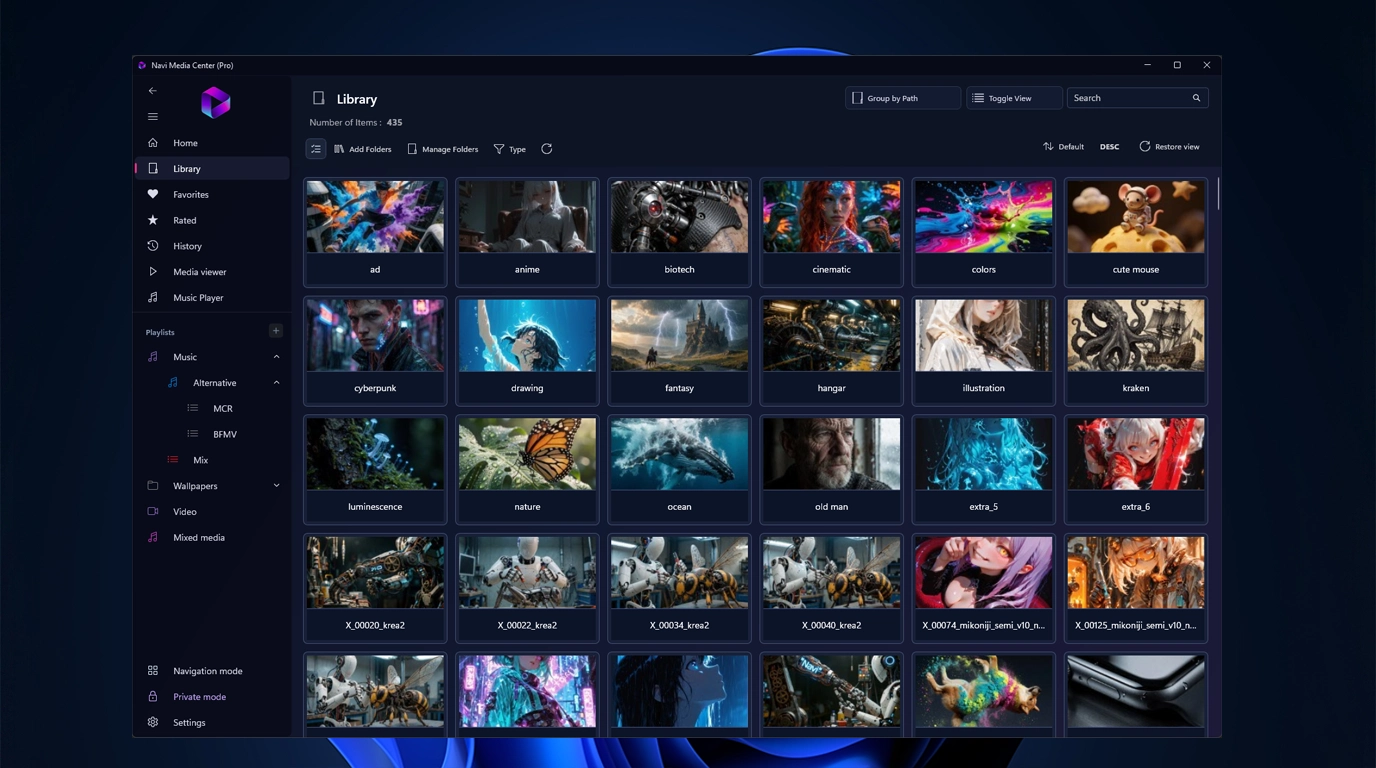Select the extra_6 item

[1136, 470]
